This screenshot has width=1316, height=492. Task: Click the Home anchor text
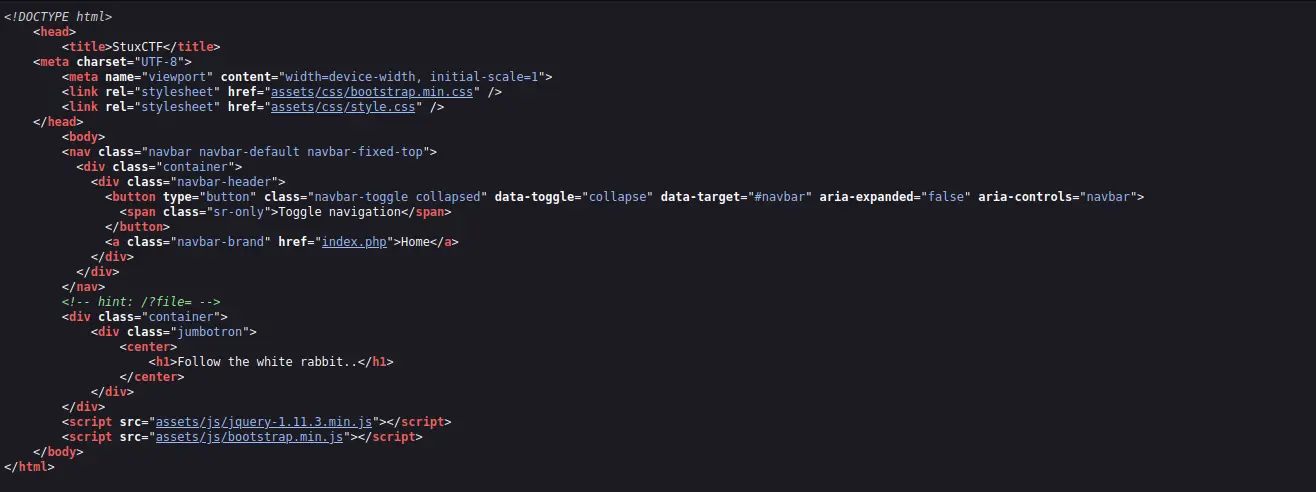pos(415,242)
